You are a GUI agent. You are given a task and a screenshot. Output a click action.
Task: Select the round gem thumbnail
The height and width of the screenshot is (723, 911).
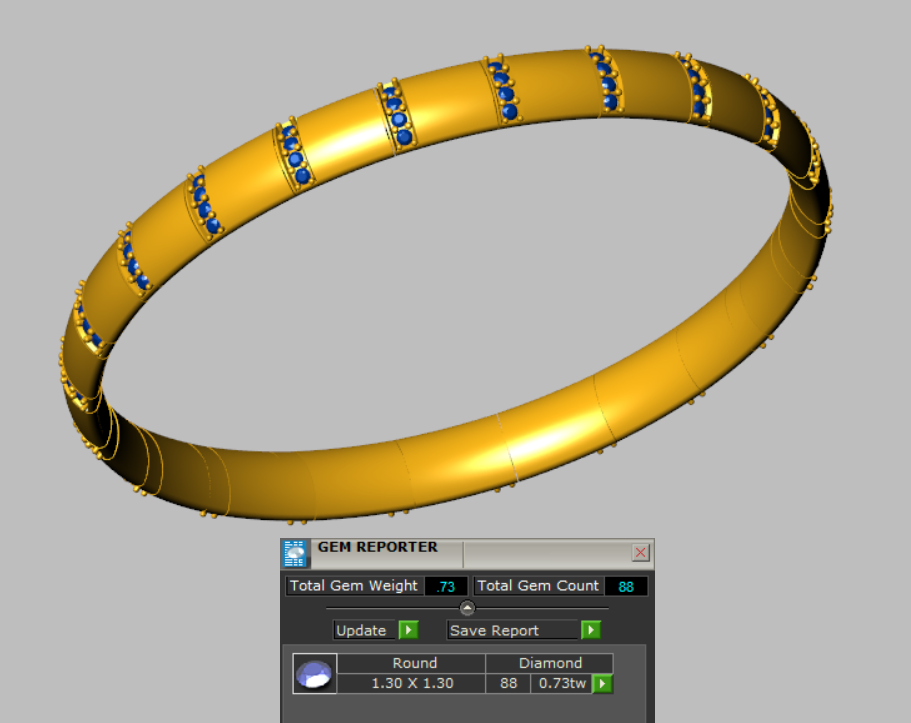coord(314,674)
